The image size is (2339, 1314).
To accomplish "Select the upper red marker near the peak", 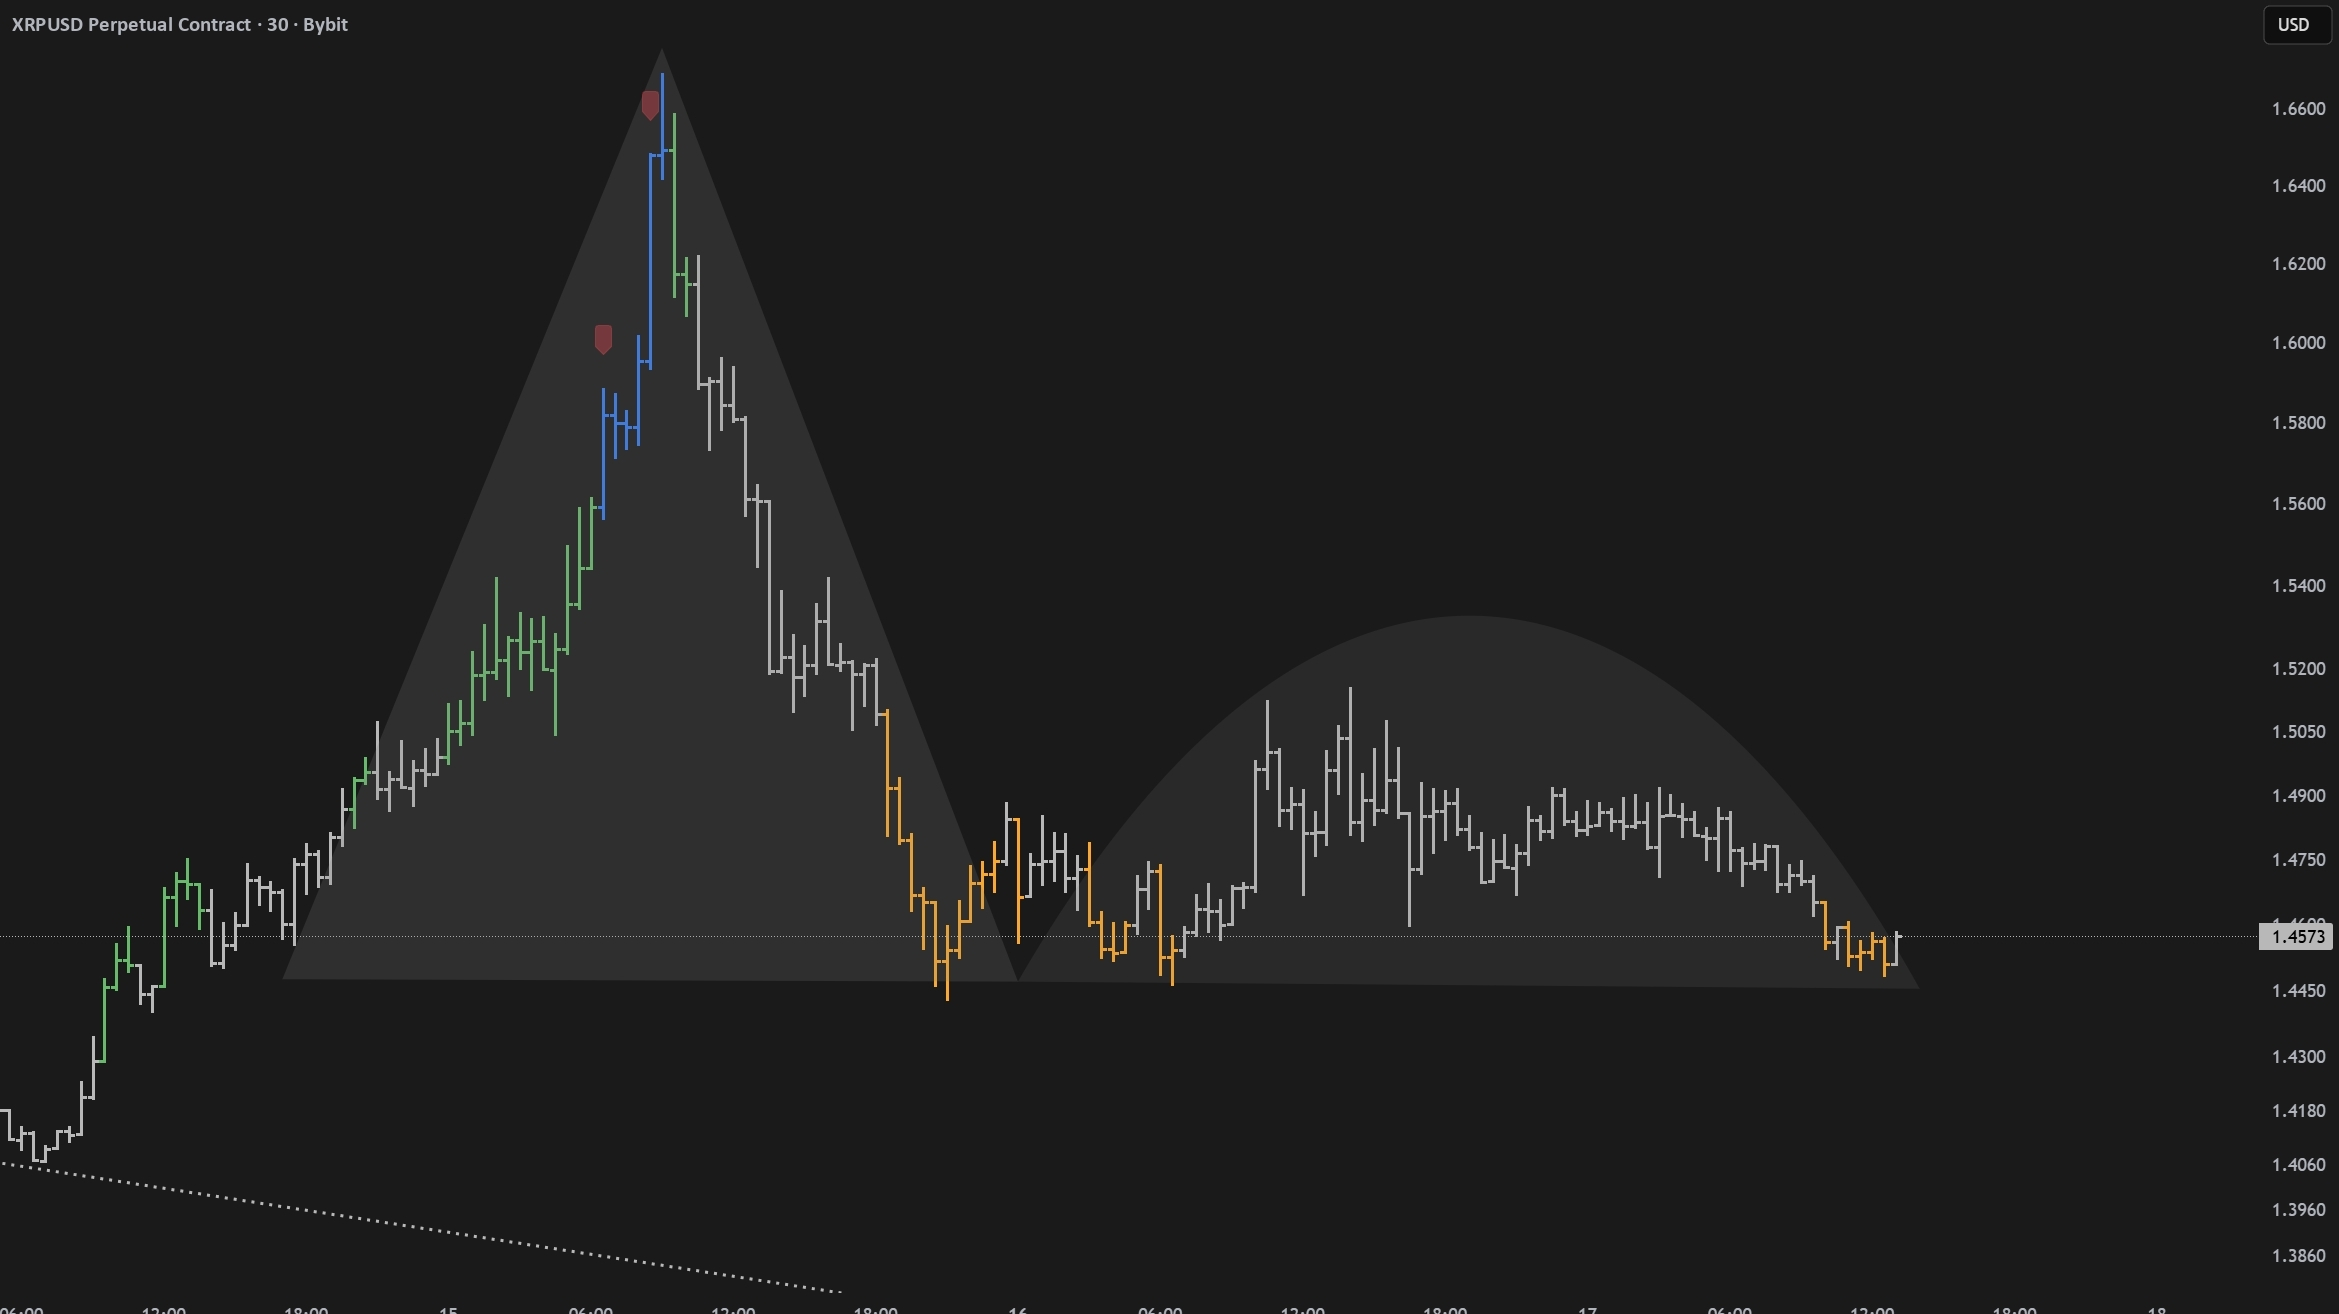I will pos(650,104).
